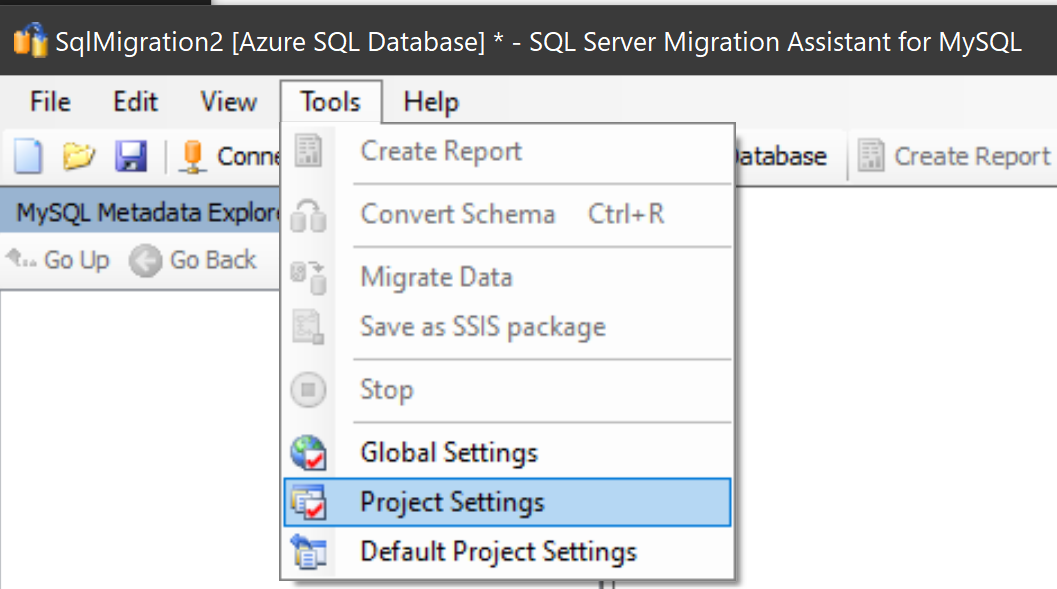
Task: Click the New project document icon
Action: pos(26,156)
